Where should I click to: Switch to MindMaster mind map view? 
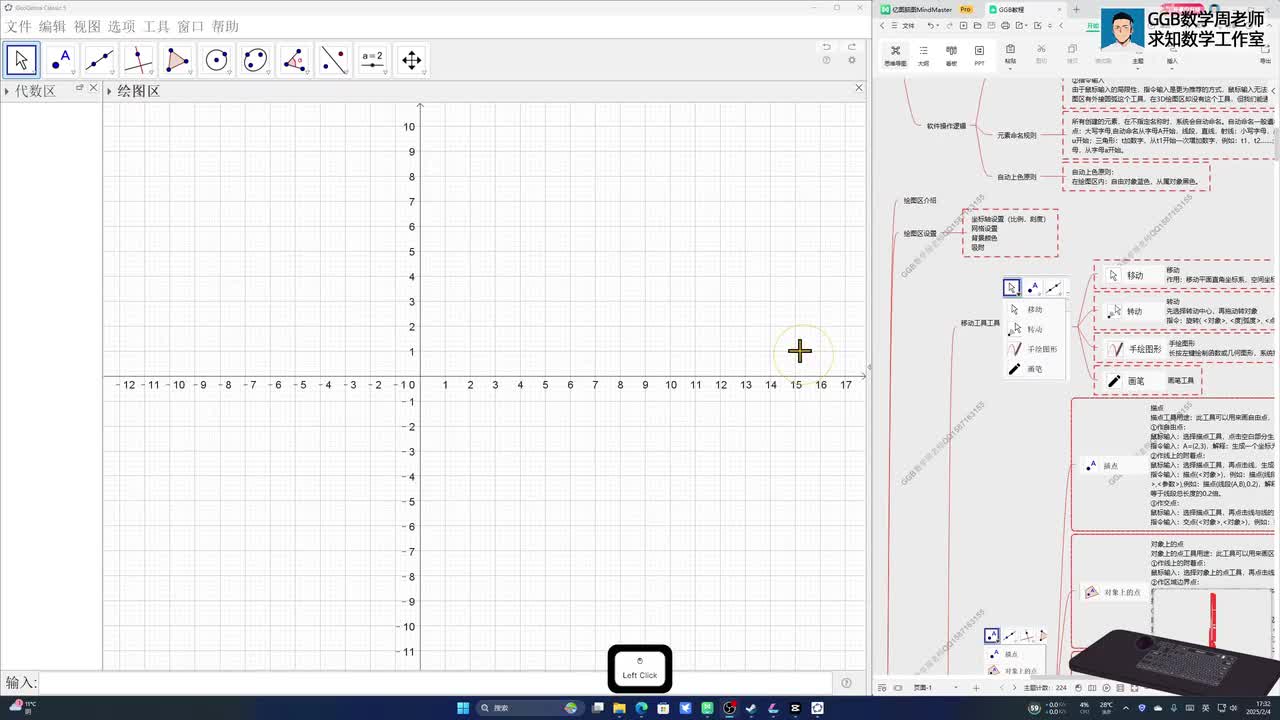coord(895,55)
